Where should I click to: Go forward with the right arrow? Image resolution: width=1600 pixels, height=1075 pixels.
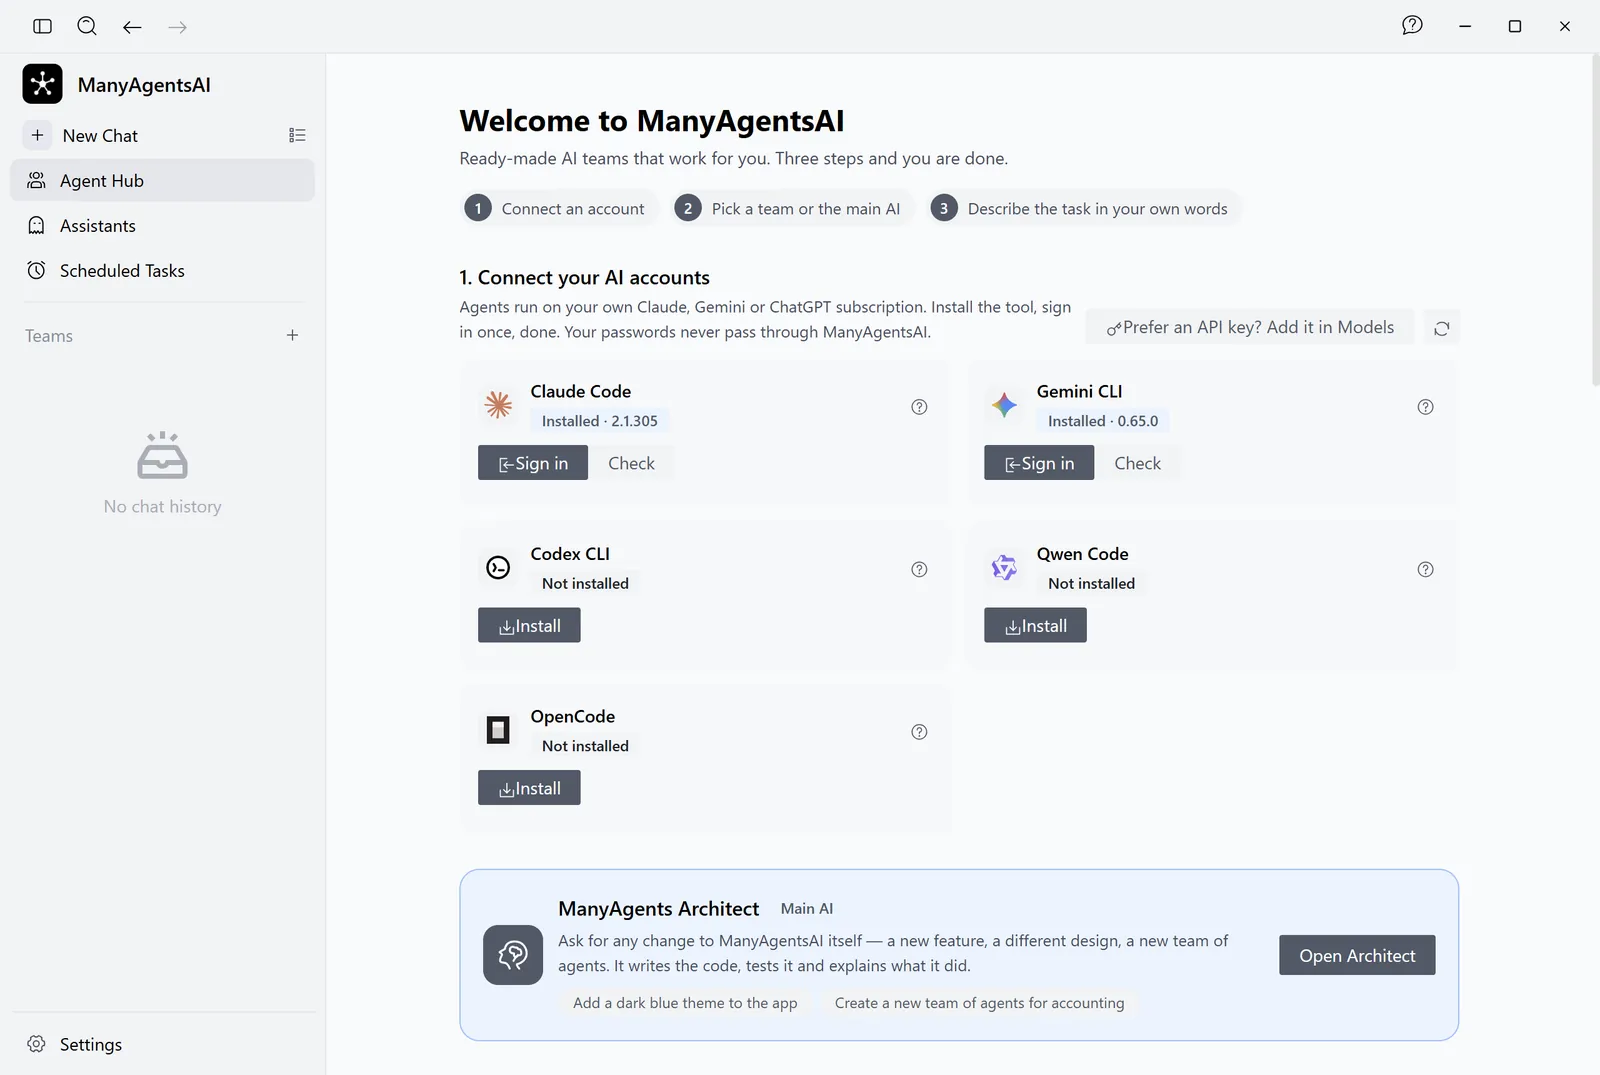pyautogui.click(x=178, y=27)
